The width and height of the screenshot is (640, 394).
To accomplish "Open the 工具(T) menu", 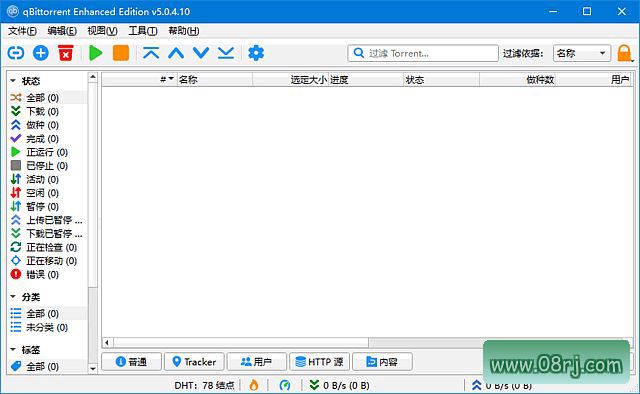I will (x=143, y=31).
